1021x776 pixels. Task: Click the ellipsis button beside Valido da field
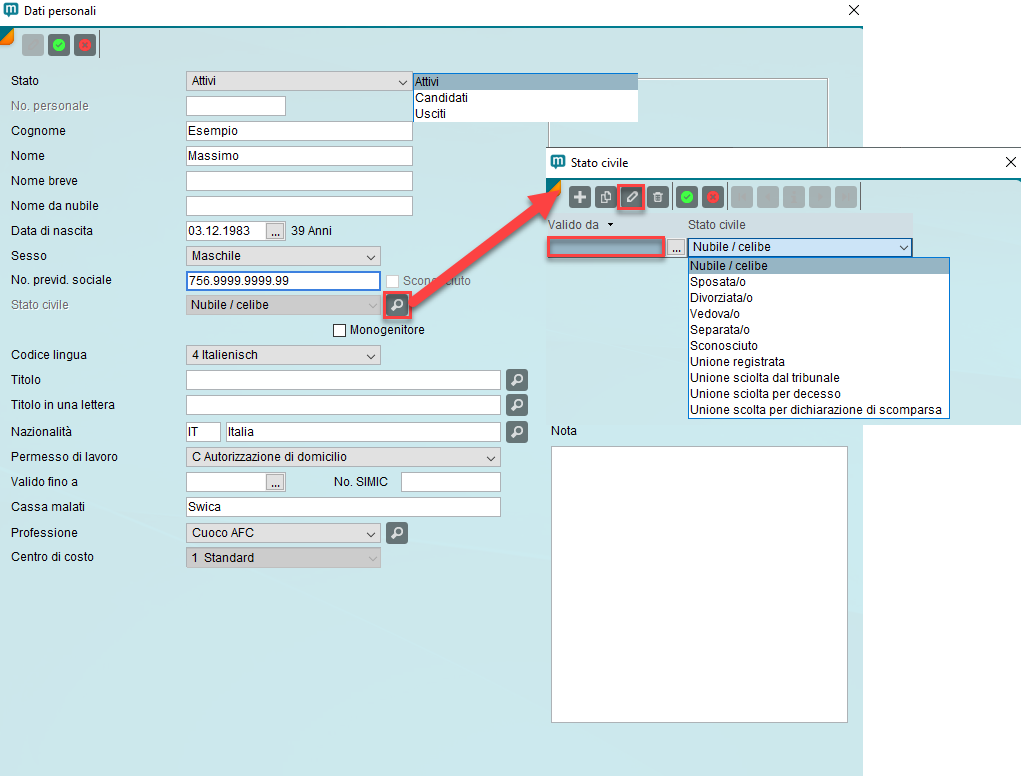click(677, 247)
